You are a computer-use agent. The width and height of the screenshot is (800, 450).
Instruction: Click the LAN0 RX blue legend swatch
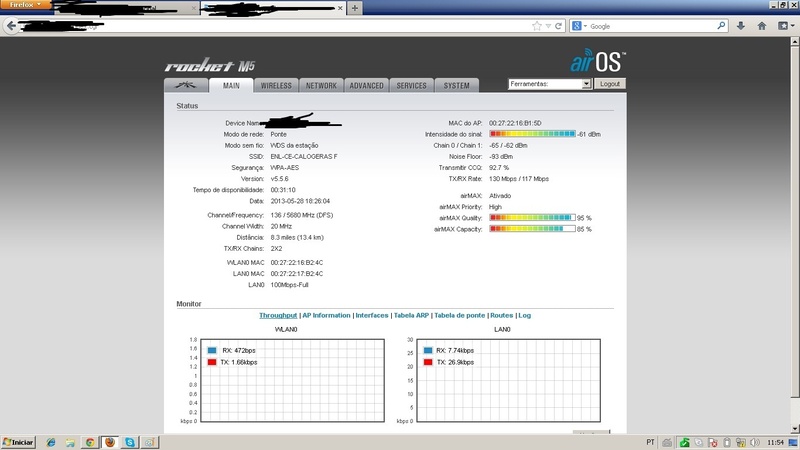pos(428,351)
